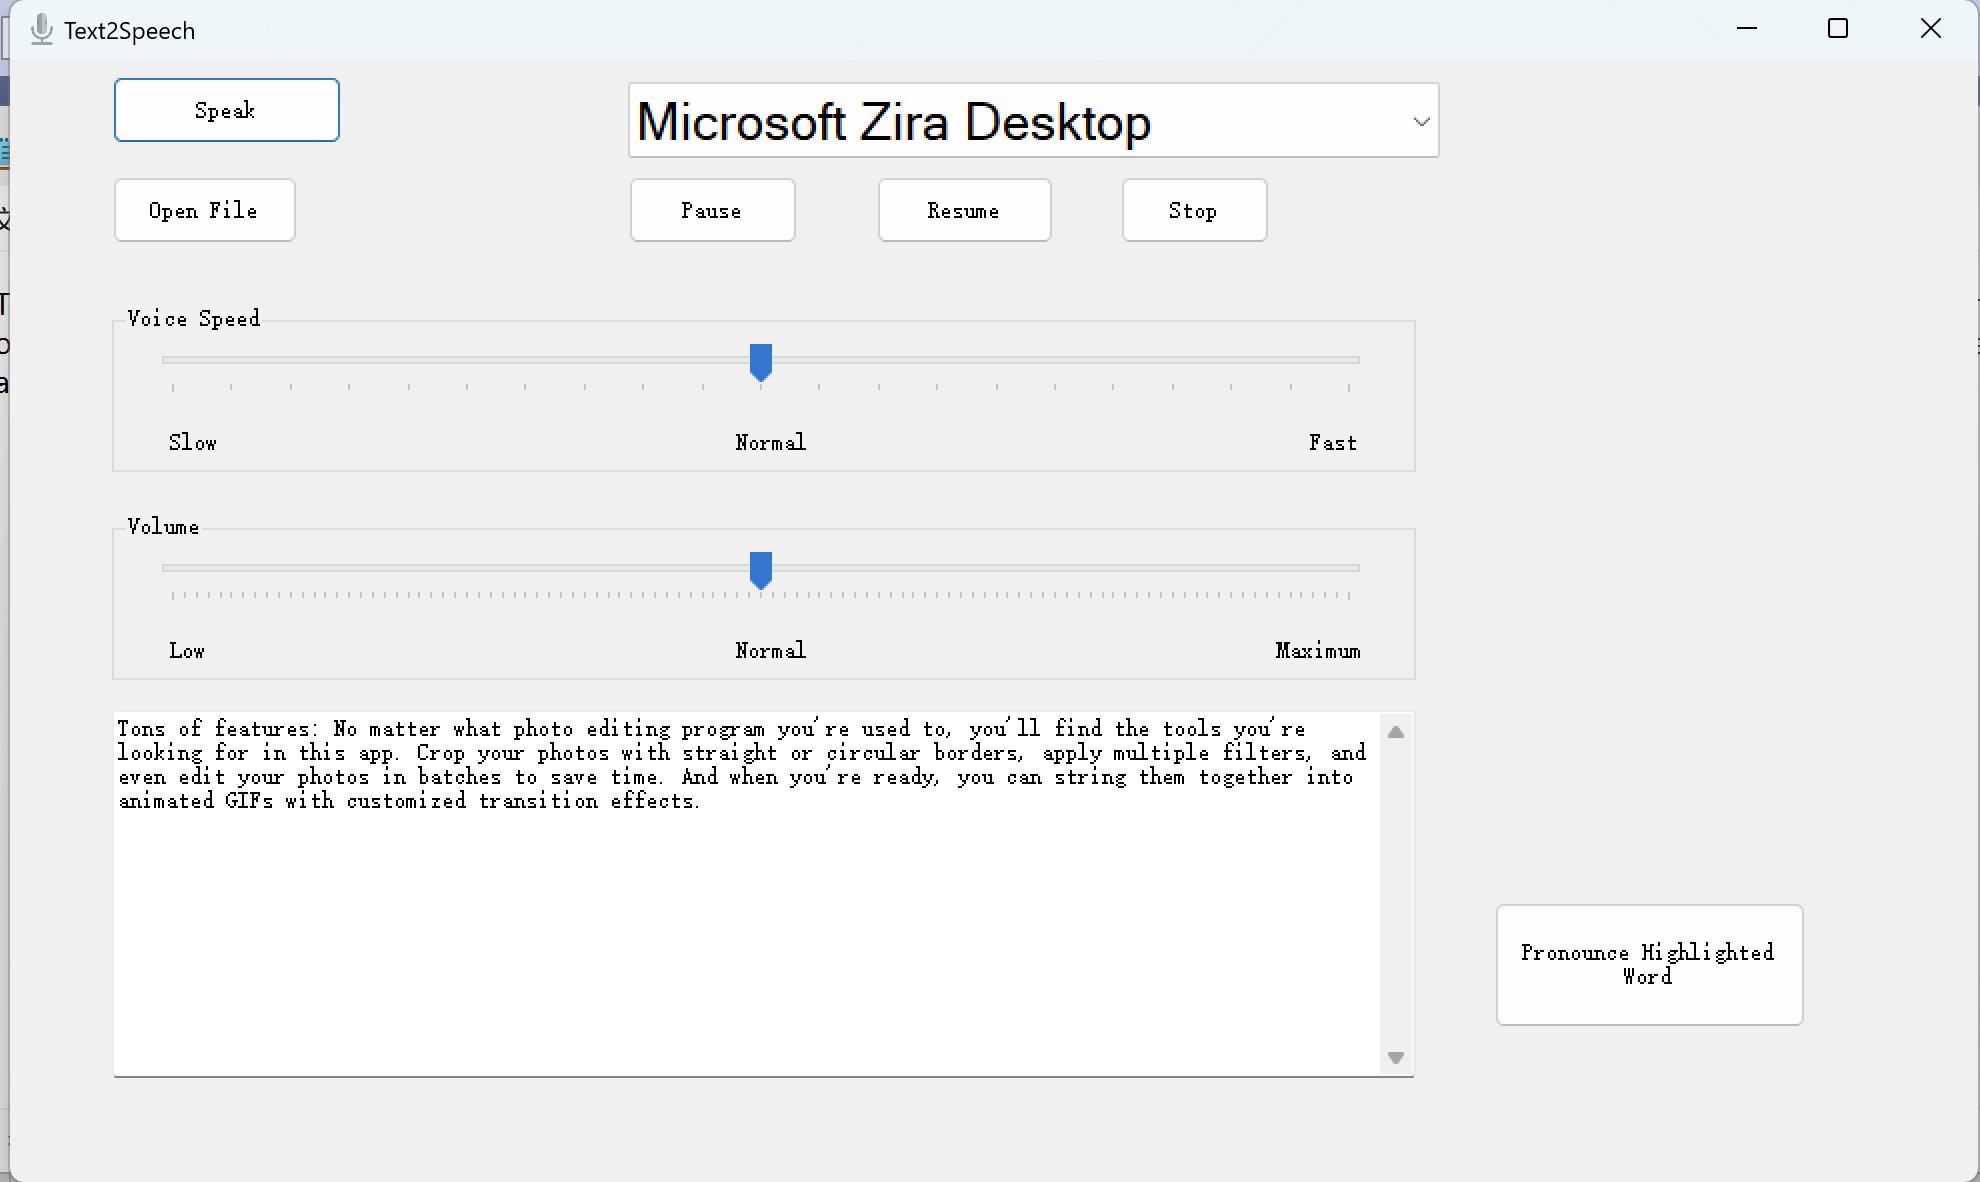1980x1182 pixels.
Task: Stop the speech playback
Action: point(1194,210)
